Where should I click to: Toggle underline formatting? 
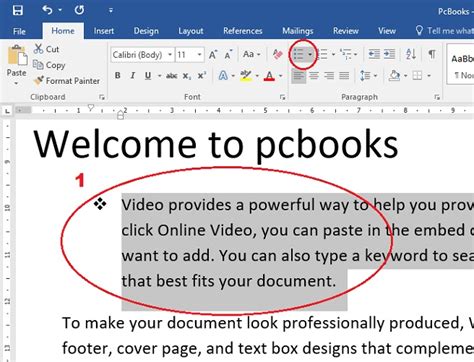(148, 76)
